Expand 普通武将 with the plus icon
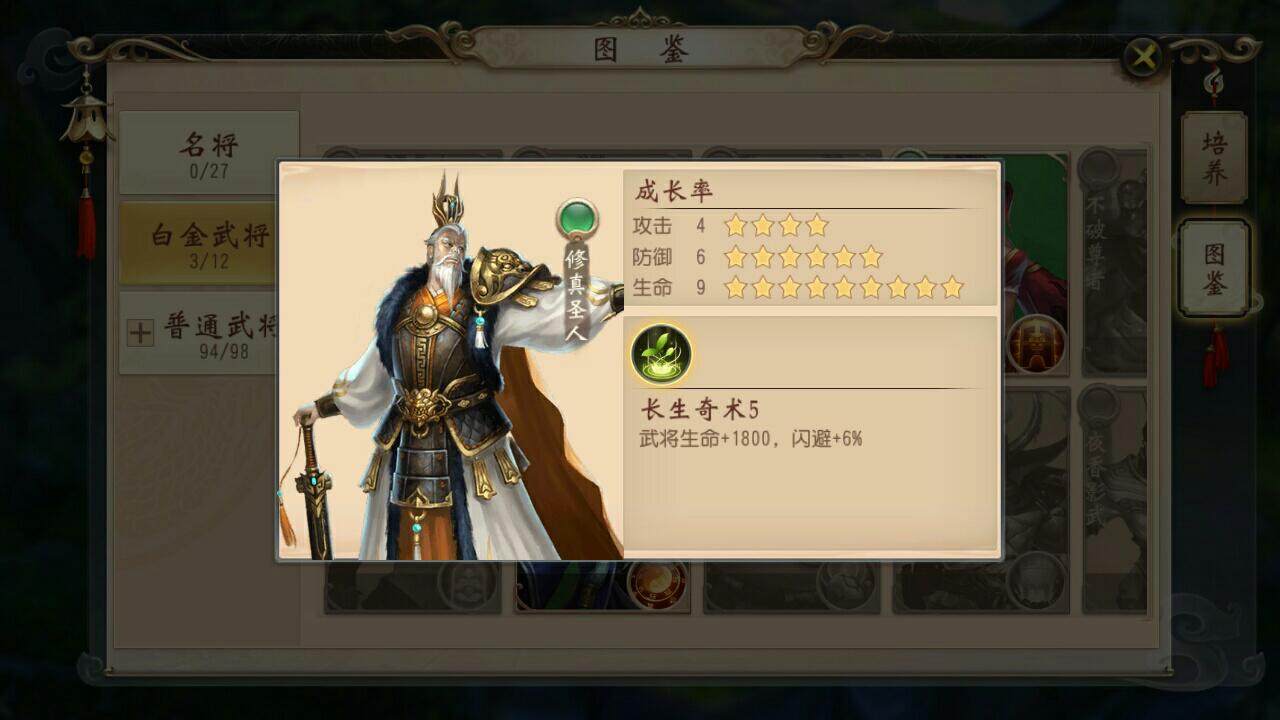The width and height of the screenshot is (1280, 720). 140,333
